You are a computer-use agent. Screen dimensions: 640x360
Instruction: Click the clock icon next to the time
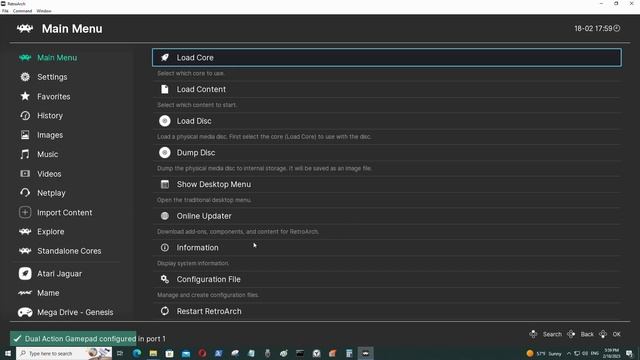point(617,28)
